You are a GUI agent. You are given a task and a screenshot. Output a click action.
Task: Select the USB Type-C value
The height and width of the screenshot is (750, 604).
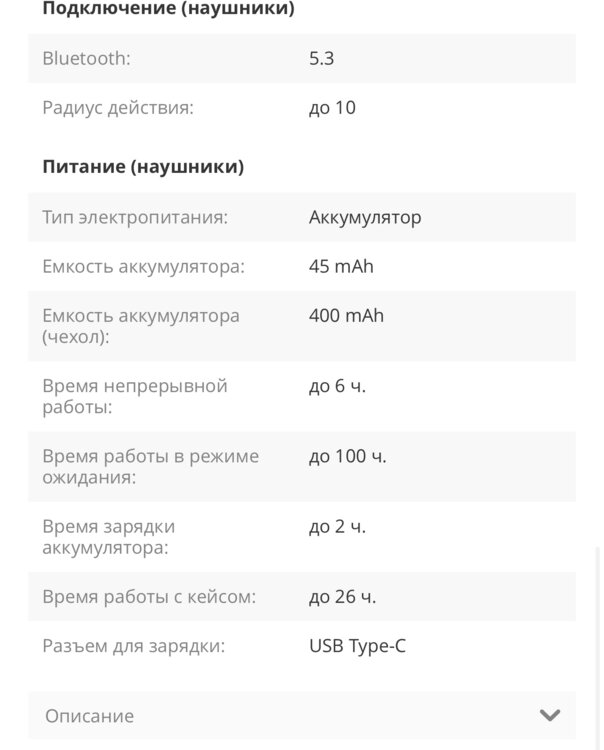point(357,646)
